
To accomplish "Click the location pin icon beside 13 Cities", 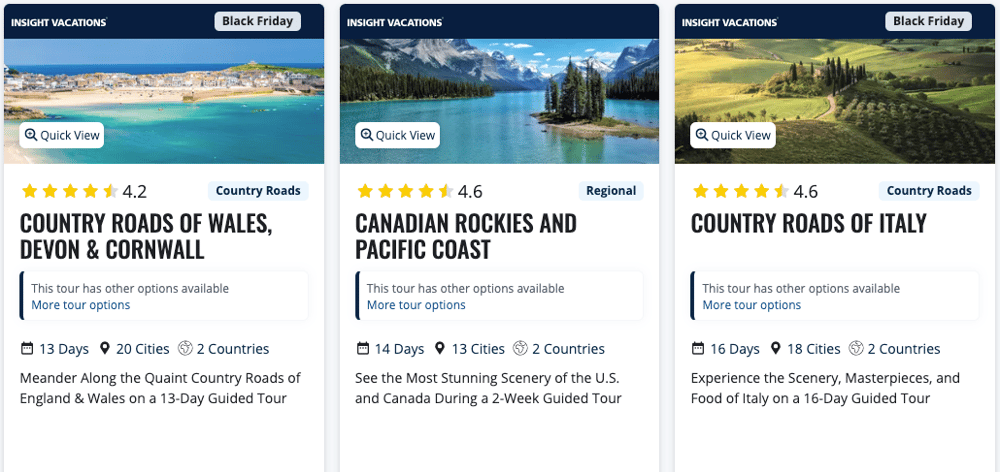I will tap(440, 349).
